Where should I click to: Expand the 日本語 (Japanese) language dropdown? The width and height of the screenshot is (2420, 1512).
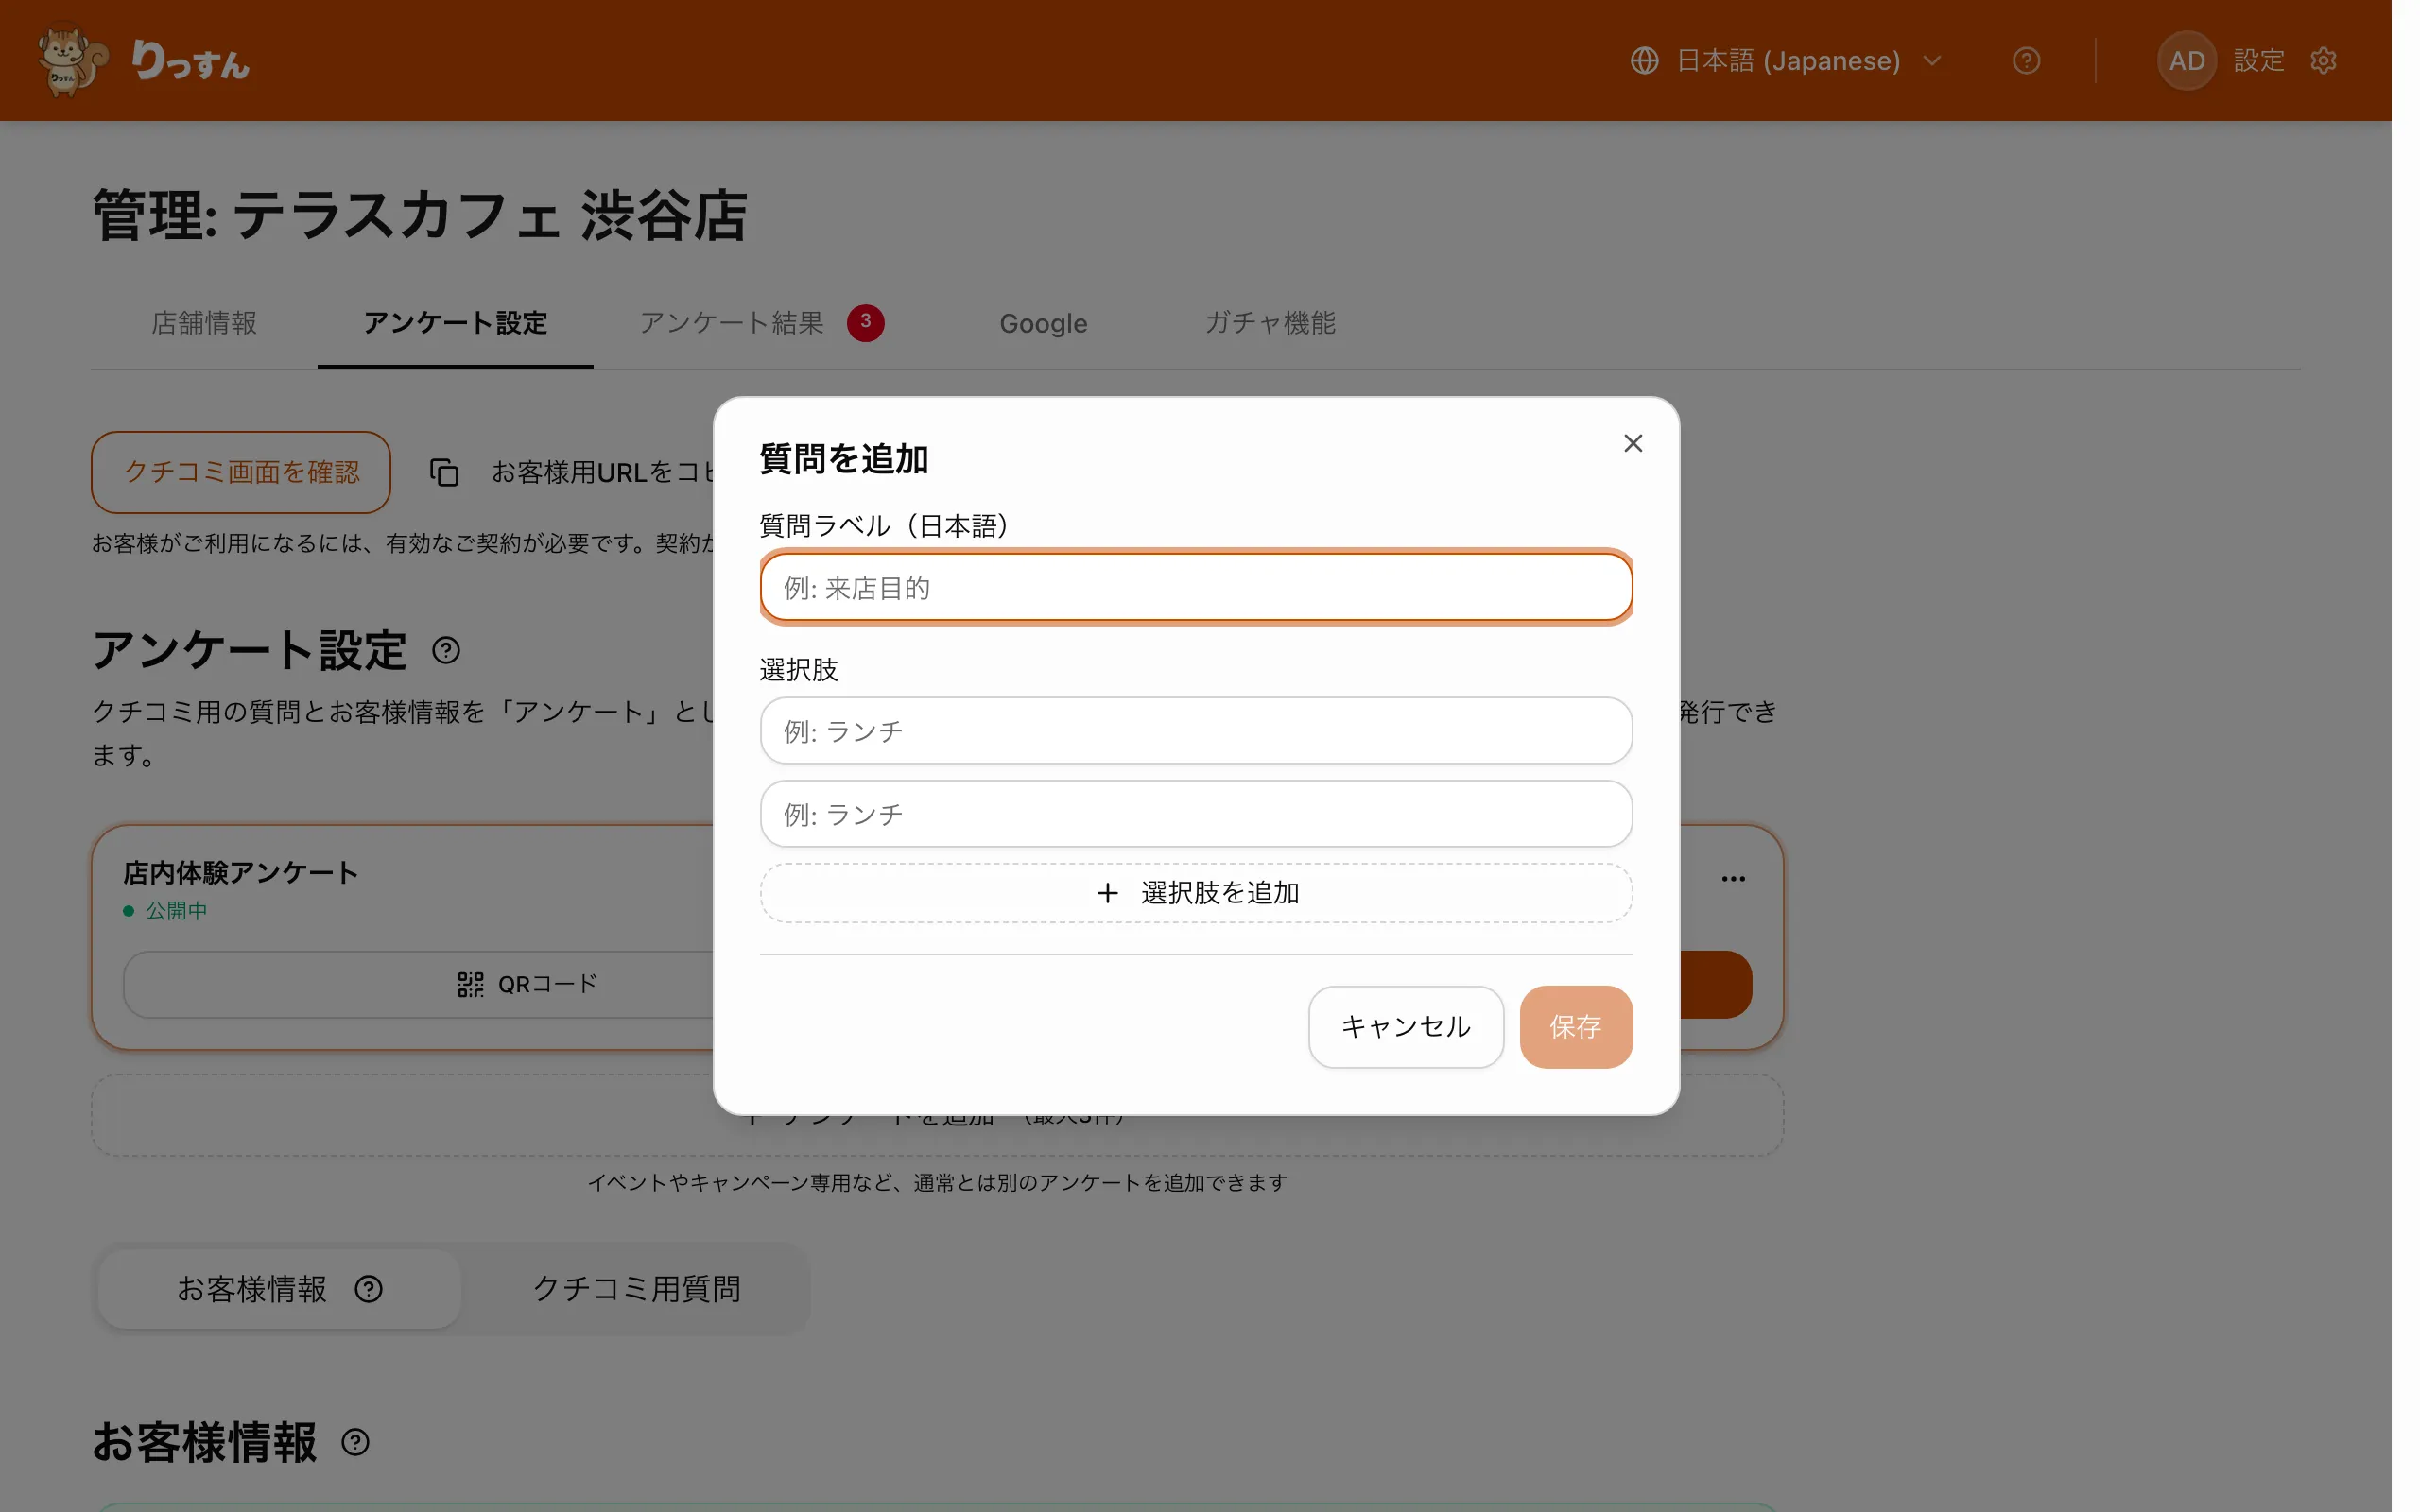(1786, 61)
